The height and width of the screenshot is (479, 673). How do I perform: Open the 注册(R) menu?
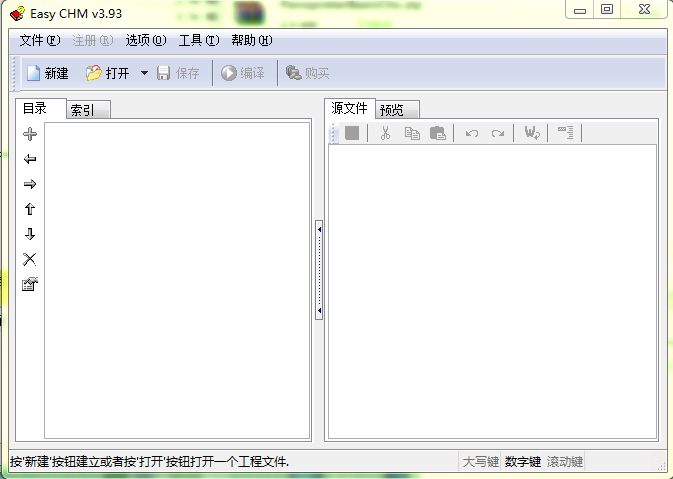click(93, 40)
